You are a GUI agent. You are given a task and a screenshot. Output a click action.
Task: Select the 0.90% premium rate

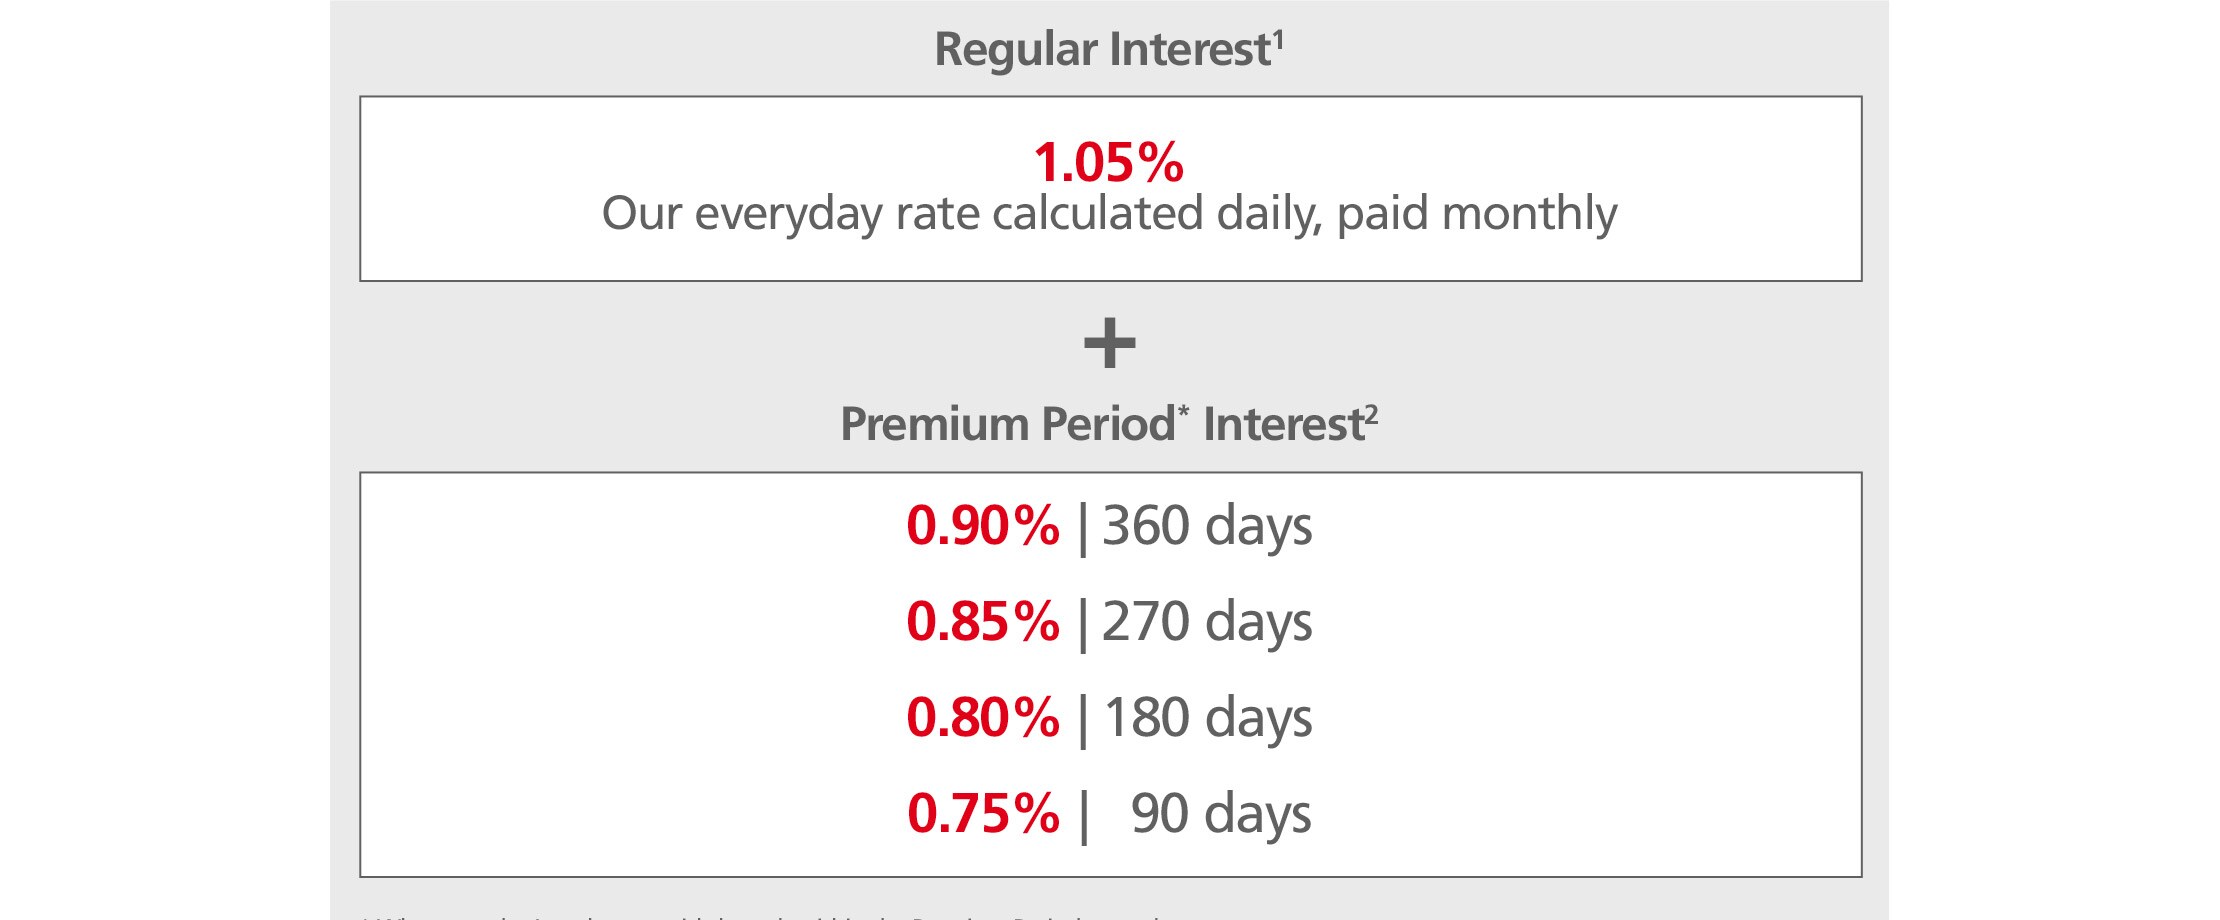click(982, 526)
